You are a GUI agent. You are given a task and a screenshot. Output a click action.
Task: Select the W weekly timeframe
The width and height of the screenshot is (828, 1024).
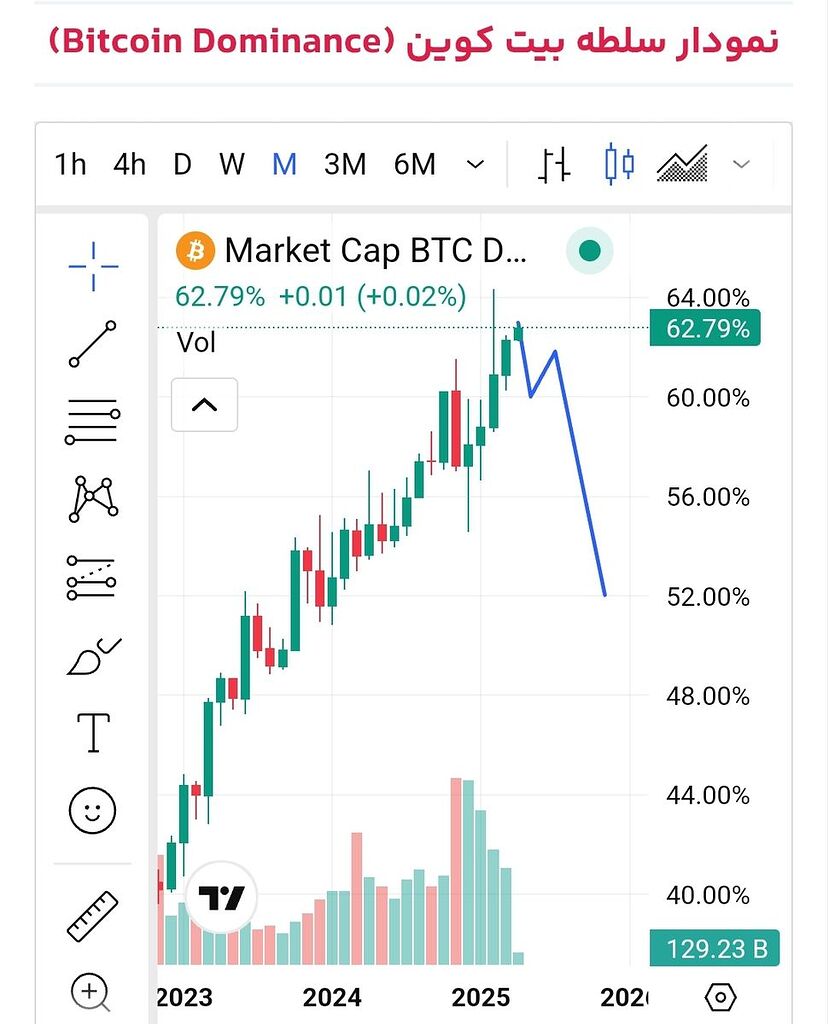[232, 164]
